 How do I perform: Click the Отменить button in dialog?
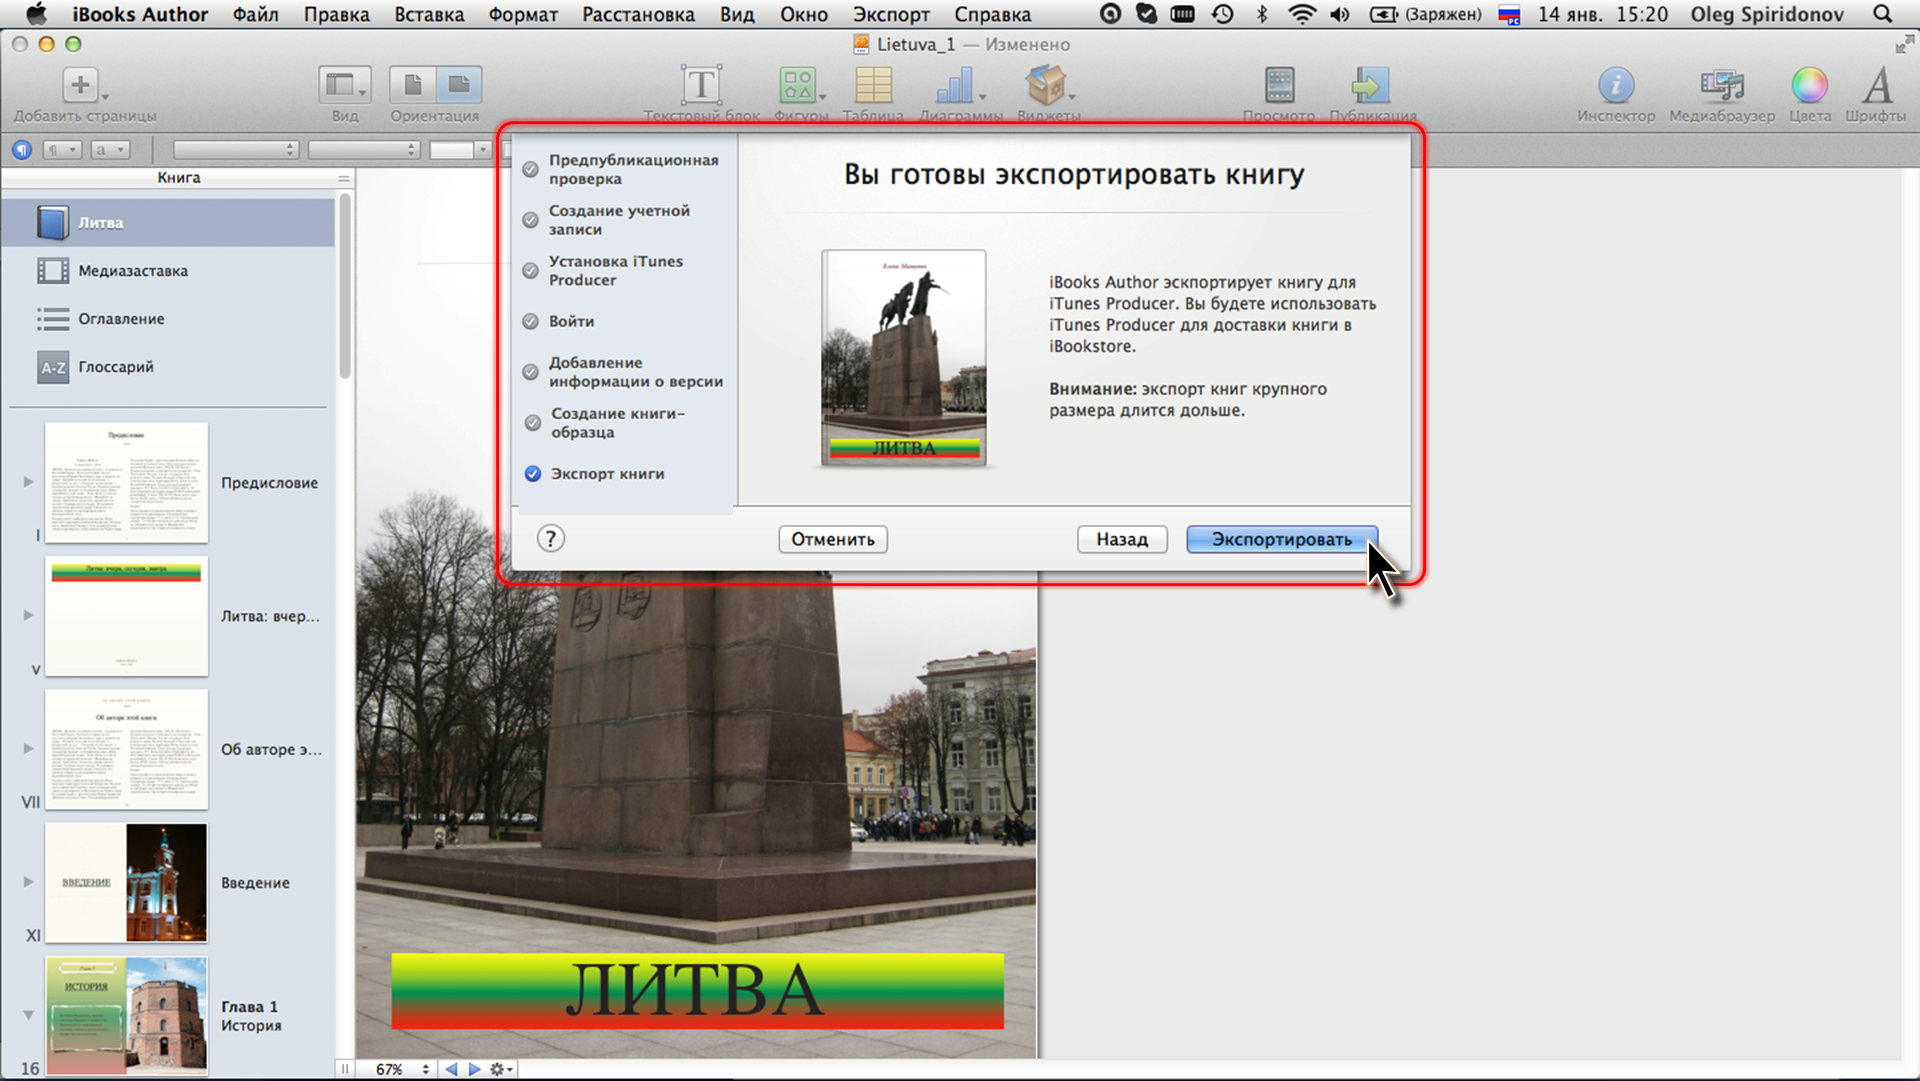pos(833,539)
